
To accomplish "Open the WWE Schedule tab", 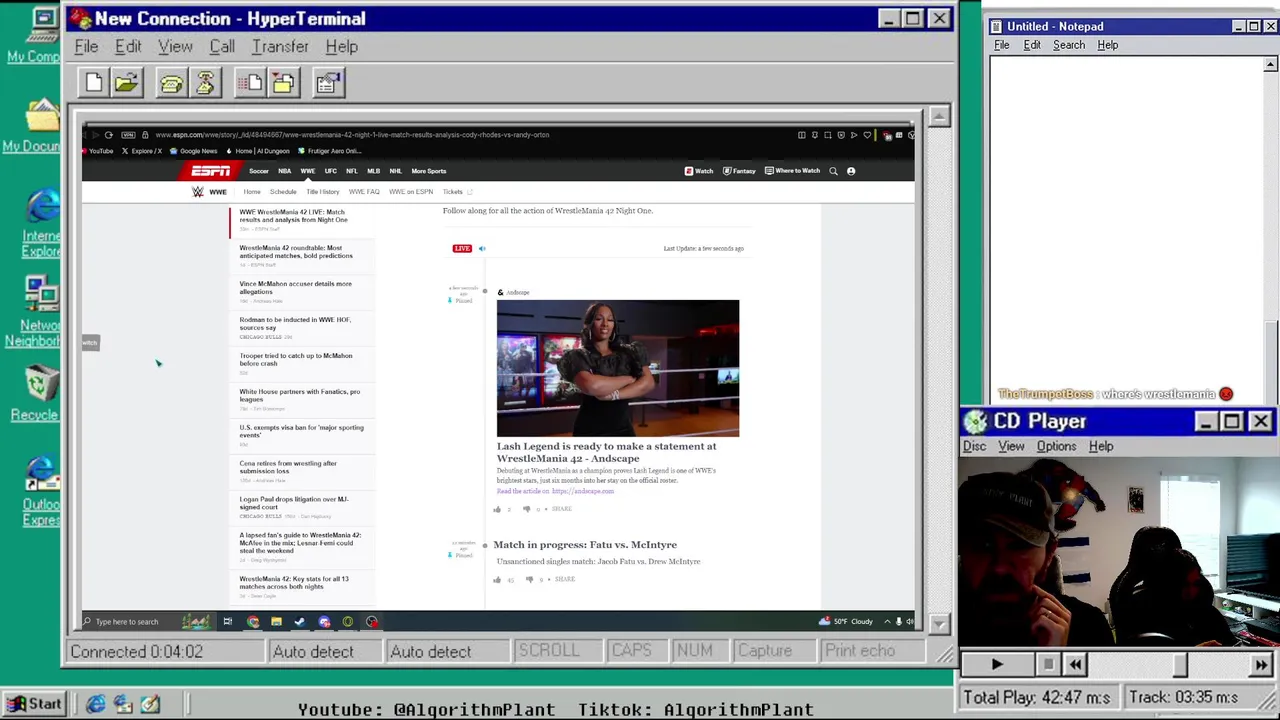I will coord(283,192).
